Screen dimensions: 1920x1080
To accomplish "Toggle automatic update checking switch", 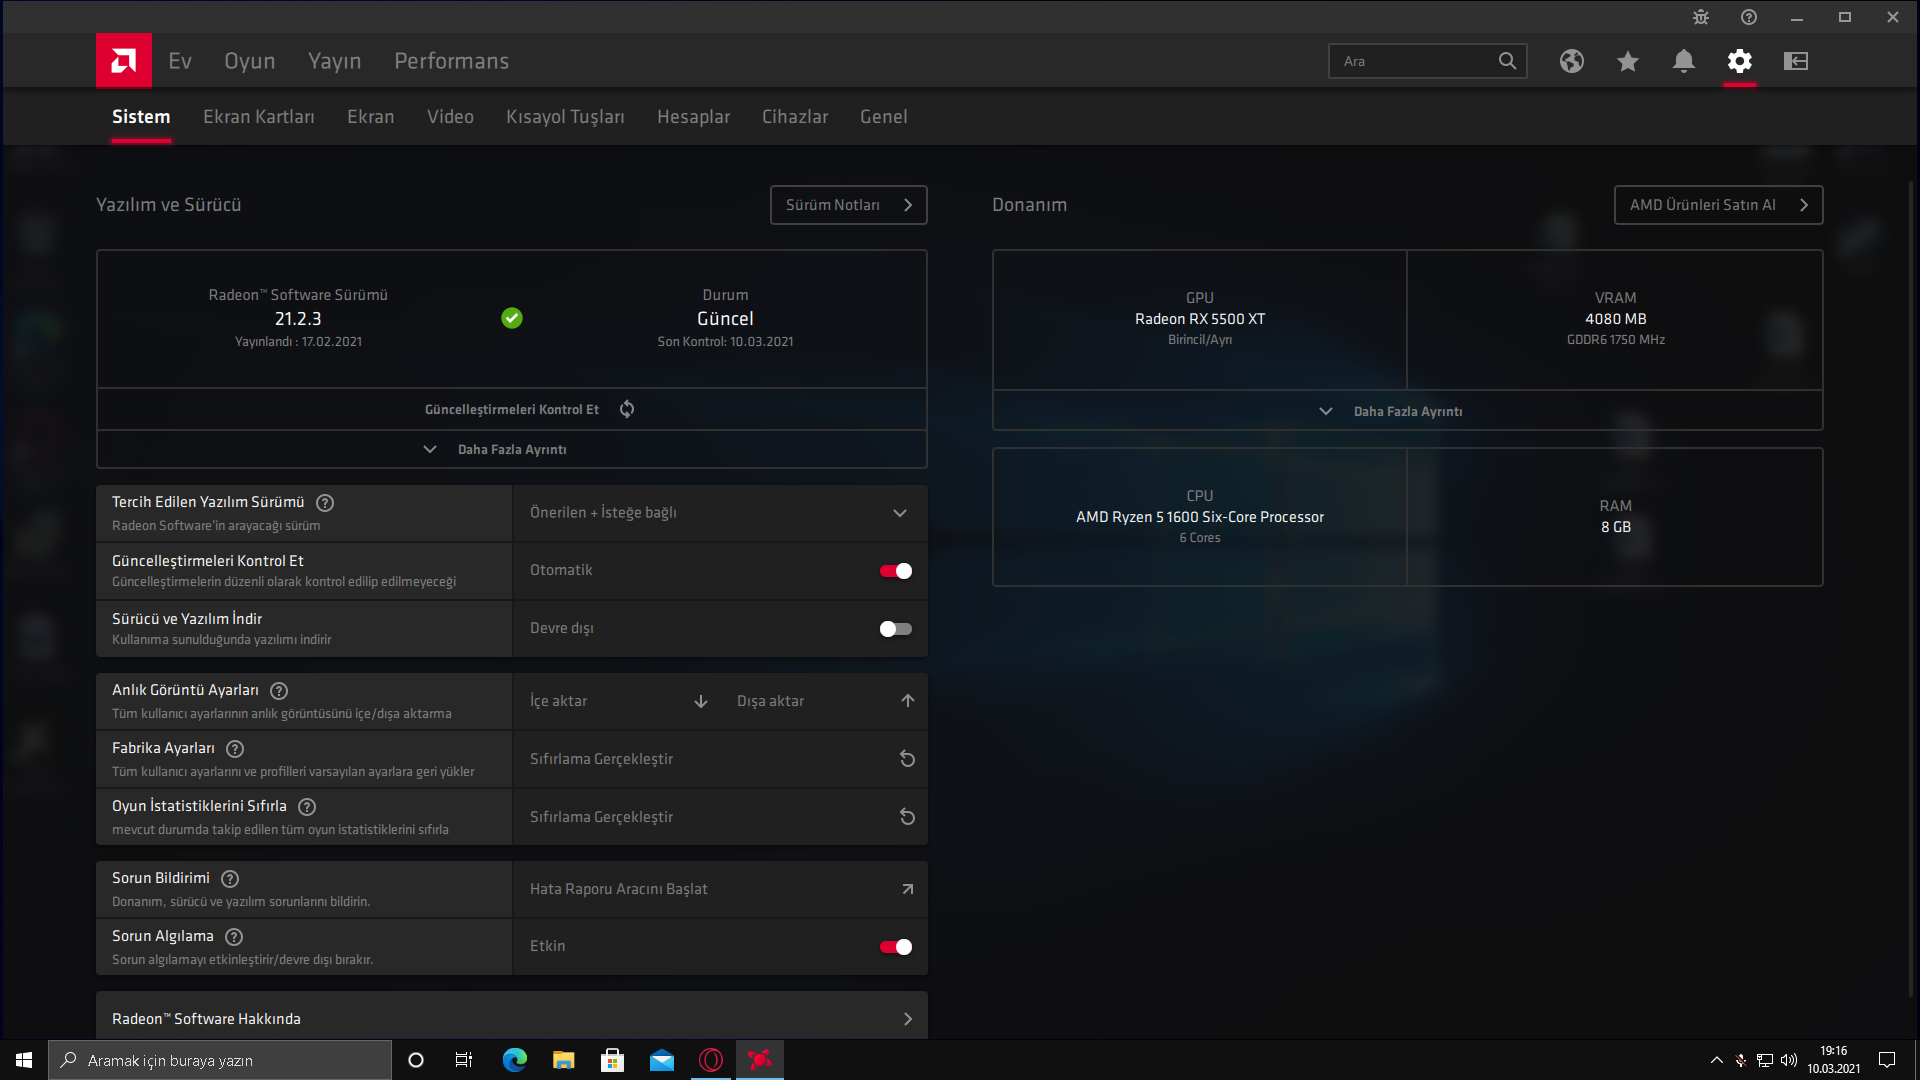I will [895, 571].
